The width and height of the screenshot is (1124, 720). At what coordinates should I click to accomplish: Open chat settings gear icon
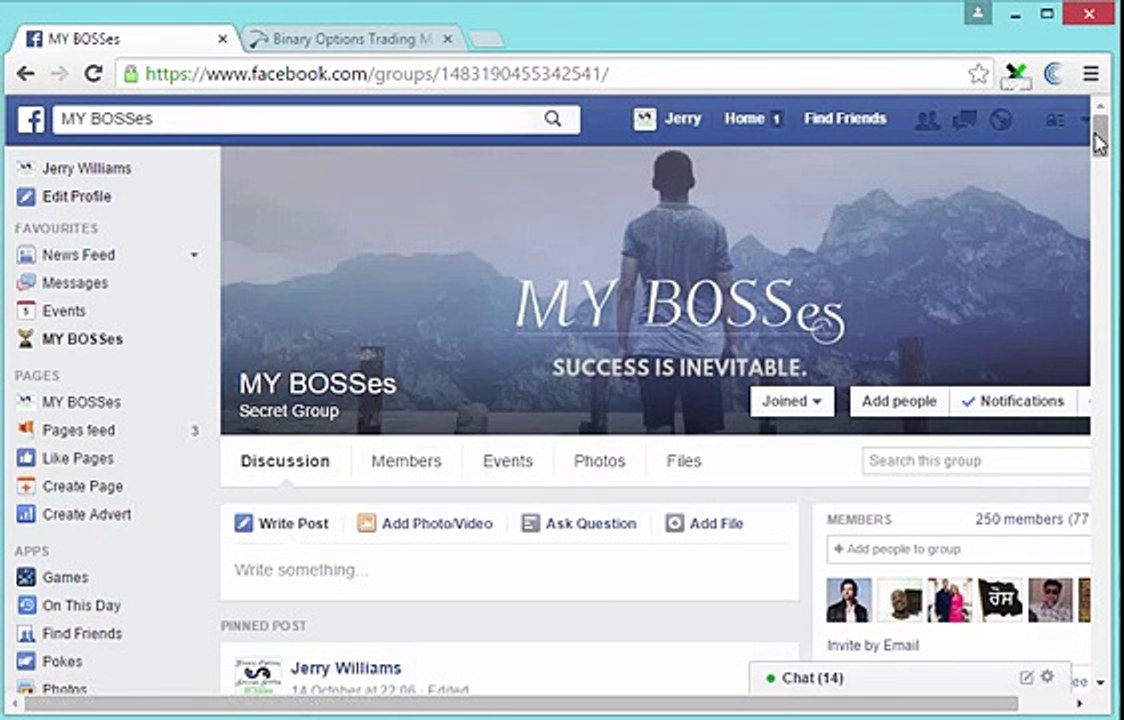[x=1047, y=676]
